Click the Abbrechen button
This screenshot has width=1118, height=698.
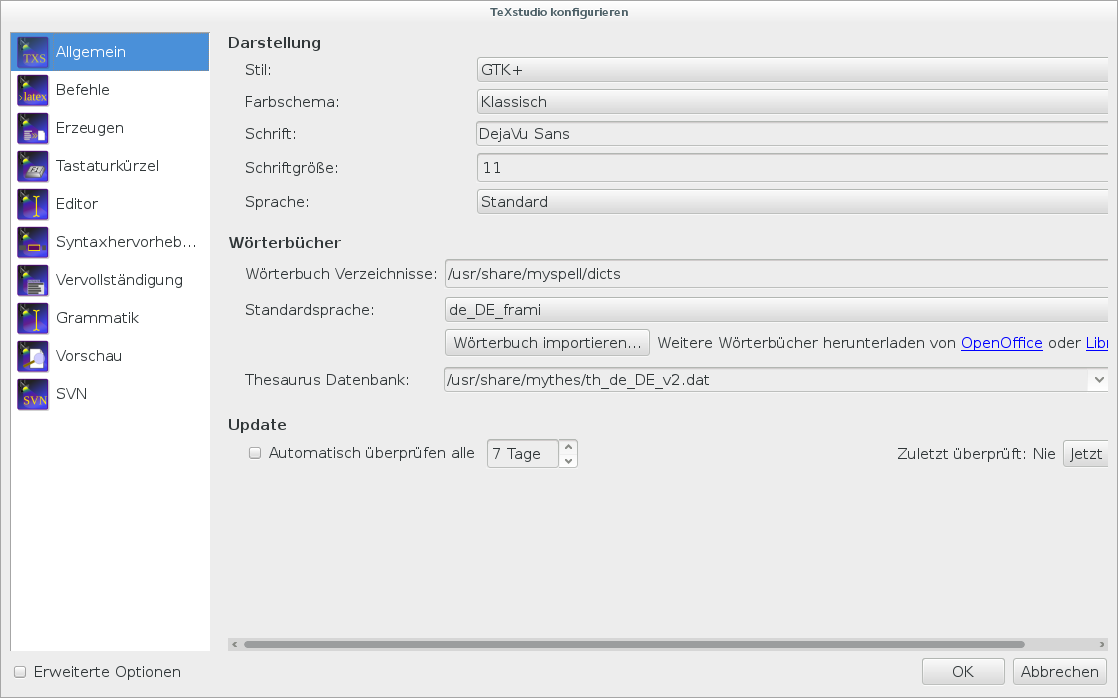click(1060, 672)
